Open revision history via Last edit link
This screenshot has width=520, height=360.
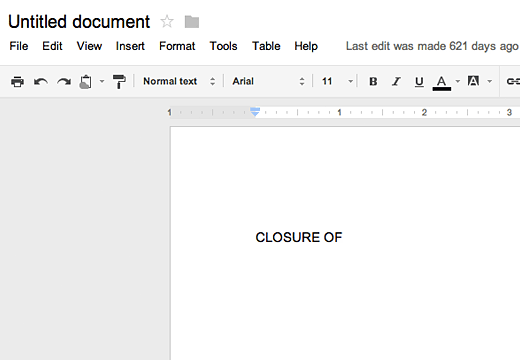[432, 46]
